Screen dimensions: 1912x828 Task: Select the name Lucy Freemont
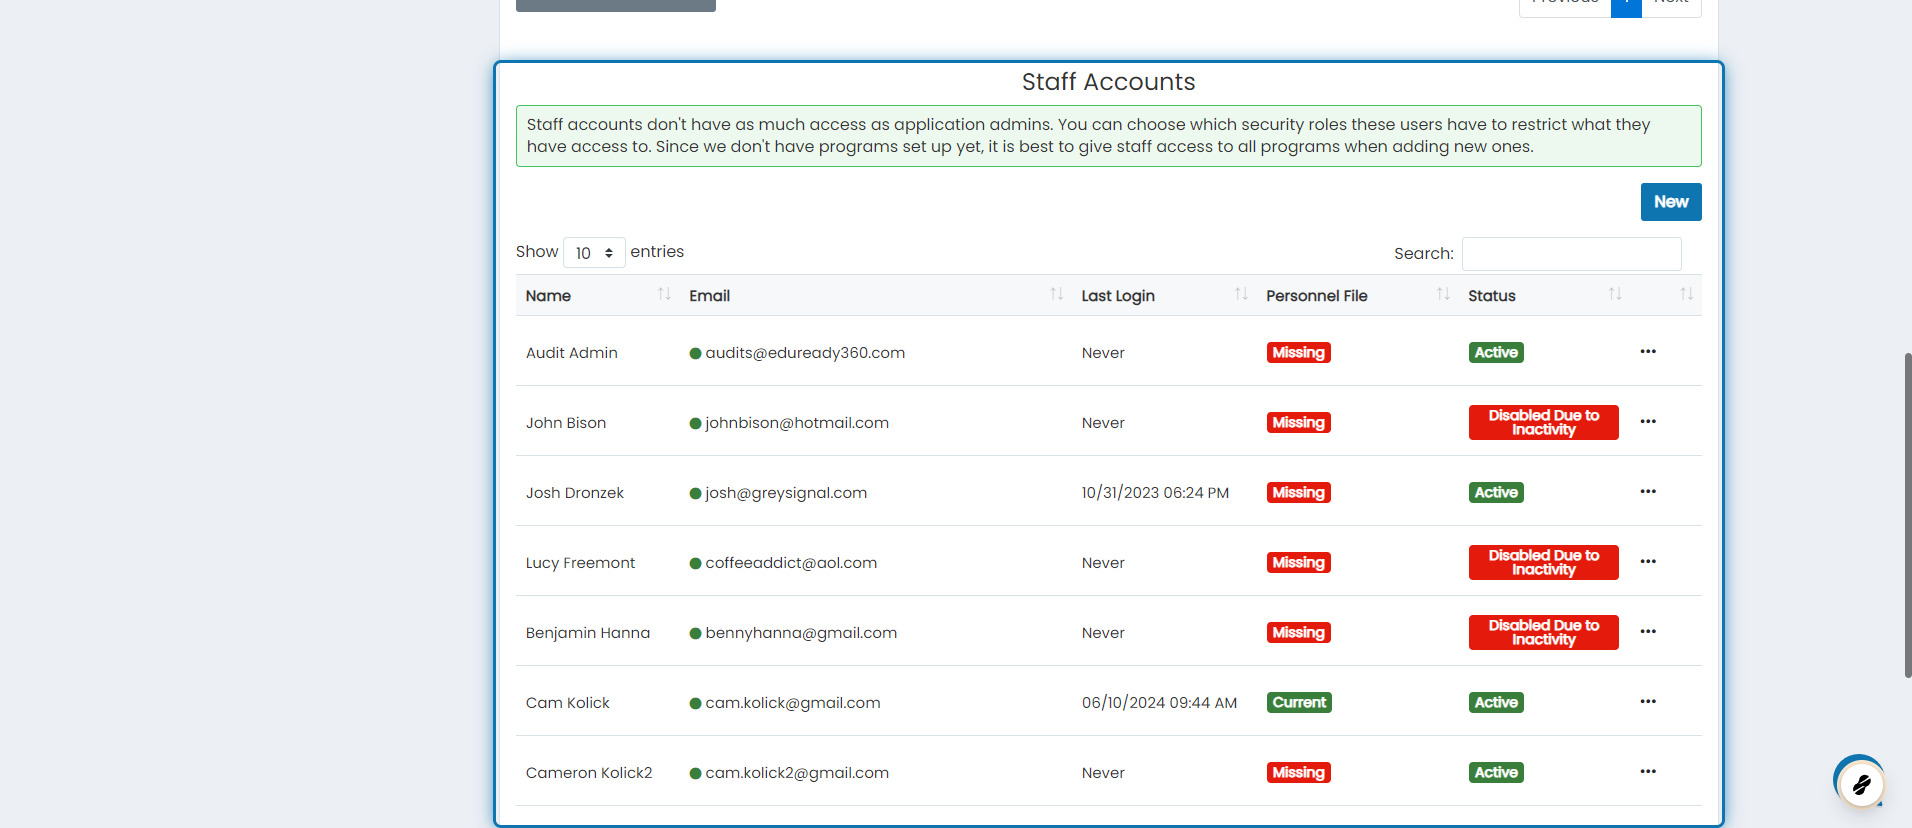tap(580, 563)
